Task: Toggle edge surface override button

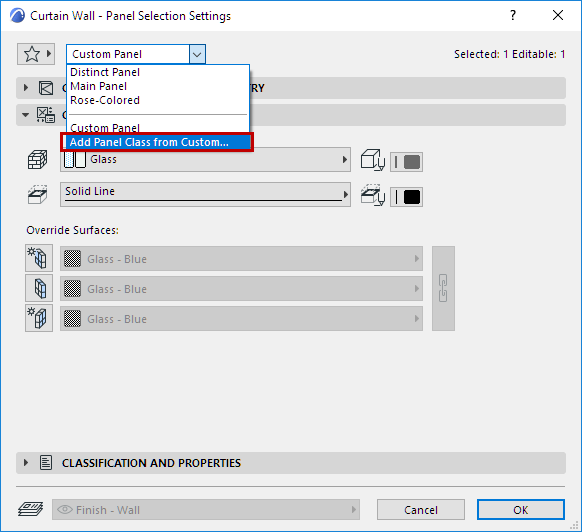Action: click(x=39, y=288)
